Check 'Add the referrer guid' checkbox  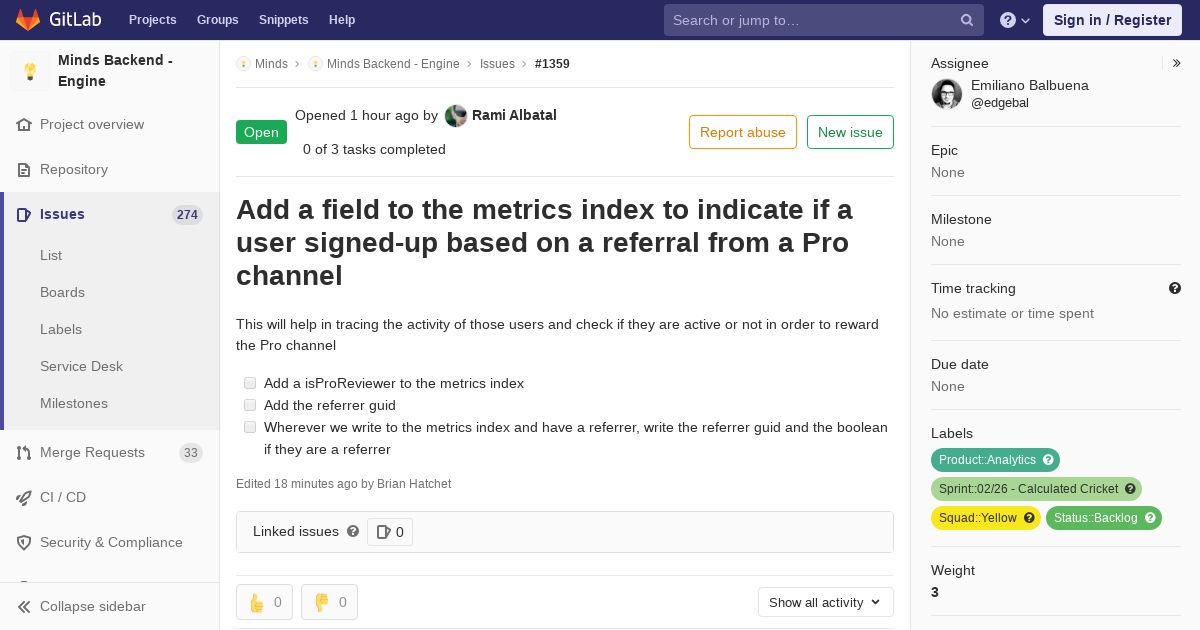coord(250,405)
